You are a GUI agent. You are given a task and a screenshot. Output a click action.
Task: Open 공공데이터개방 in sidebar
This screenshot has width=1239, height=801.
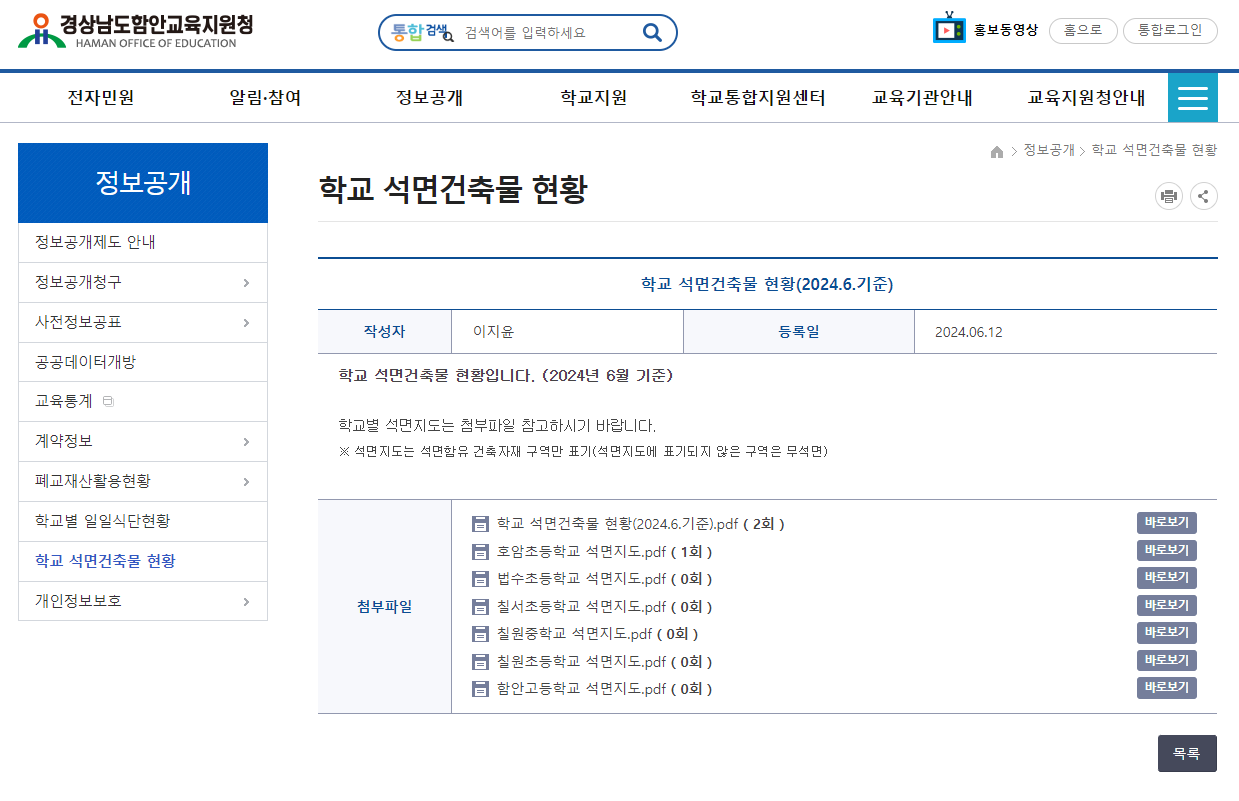(143, 362)
